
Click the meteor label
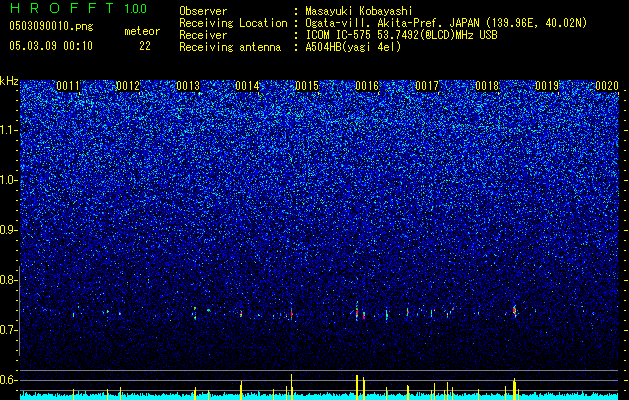click(x=142, y=31)
